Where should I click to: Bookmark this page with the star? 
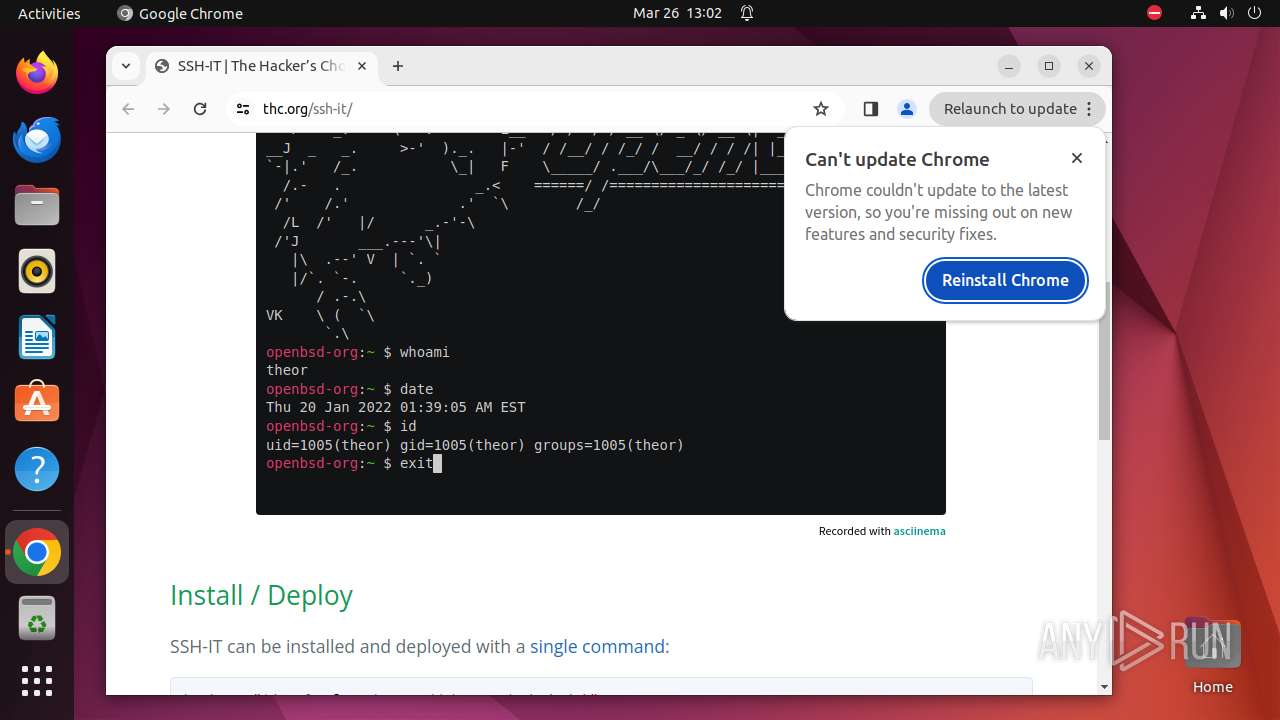(x=821, y=109)
